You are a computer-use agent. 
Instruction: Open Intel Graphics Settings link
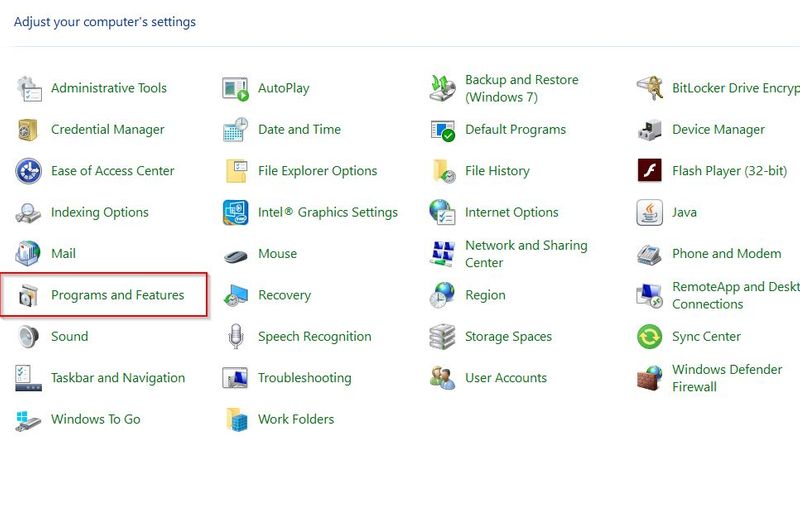(x=328, y=212)
